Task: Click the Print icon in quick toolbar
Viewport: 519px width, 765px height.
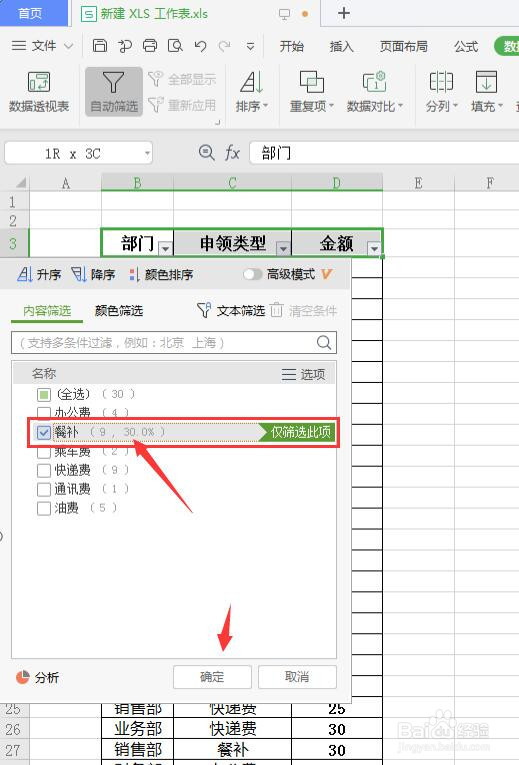Action: coord(150,45)
